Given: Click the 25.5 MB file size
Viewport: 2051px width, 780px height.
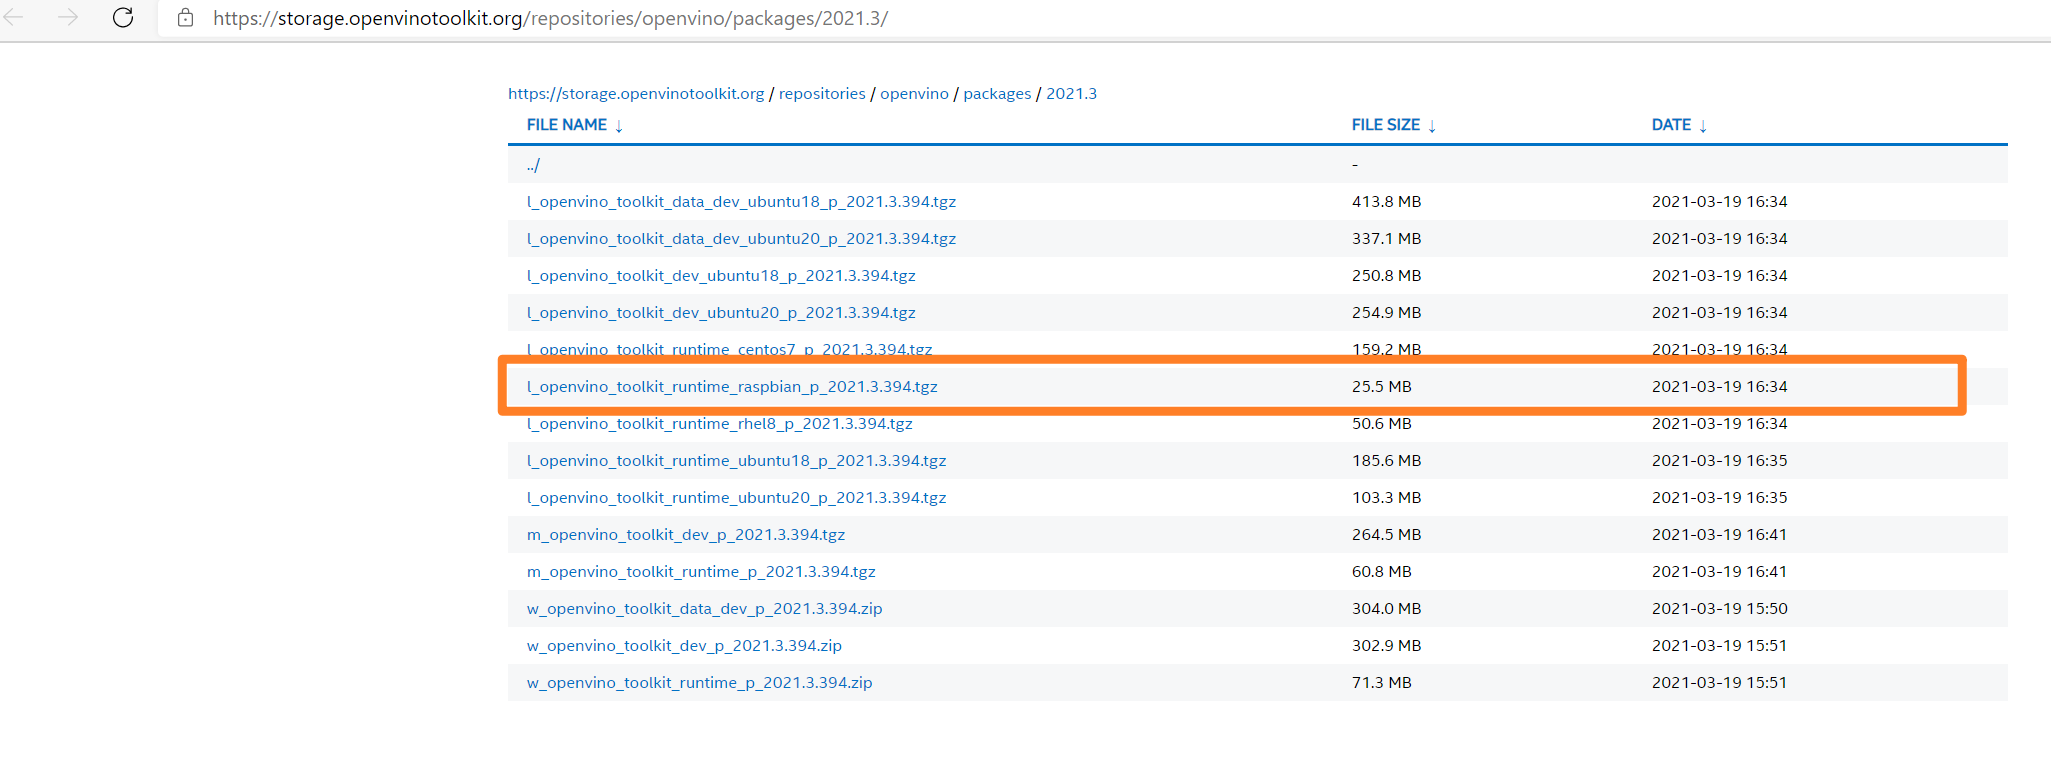Looking at the screenshot, I should point(1382,387).
